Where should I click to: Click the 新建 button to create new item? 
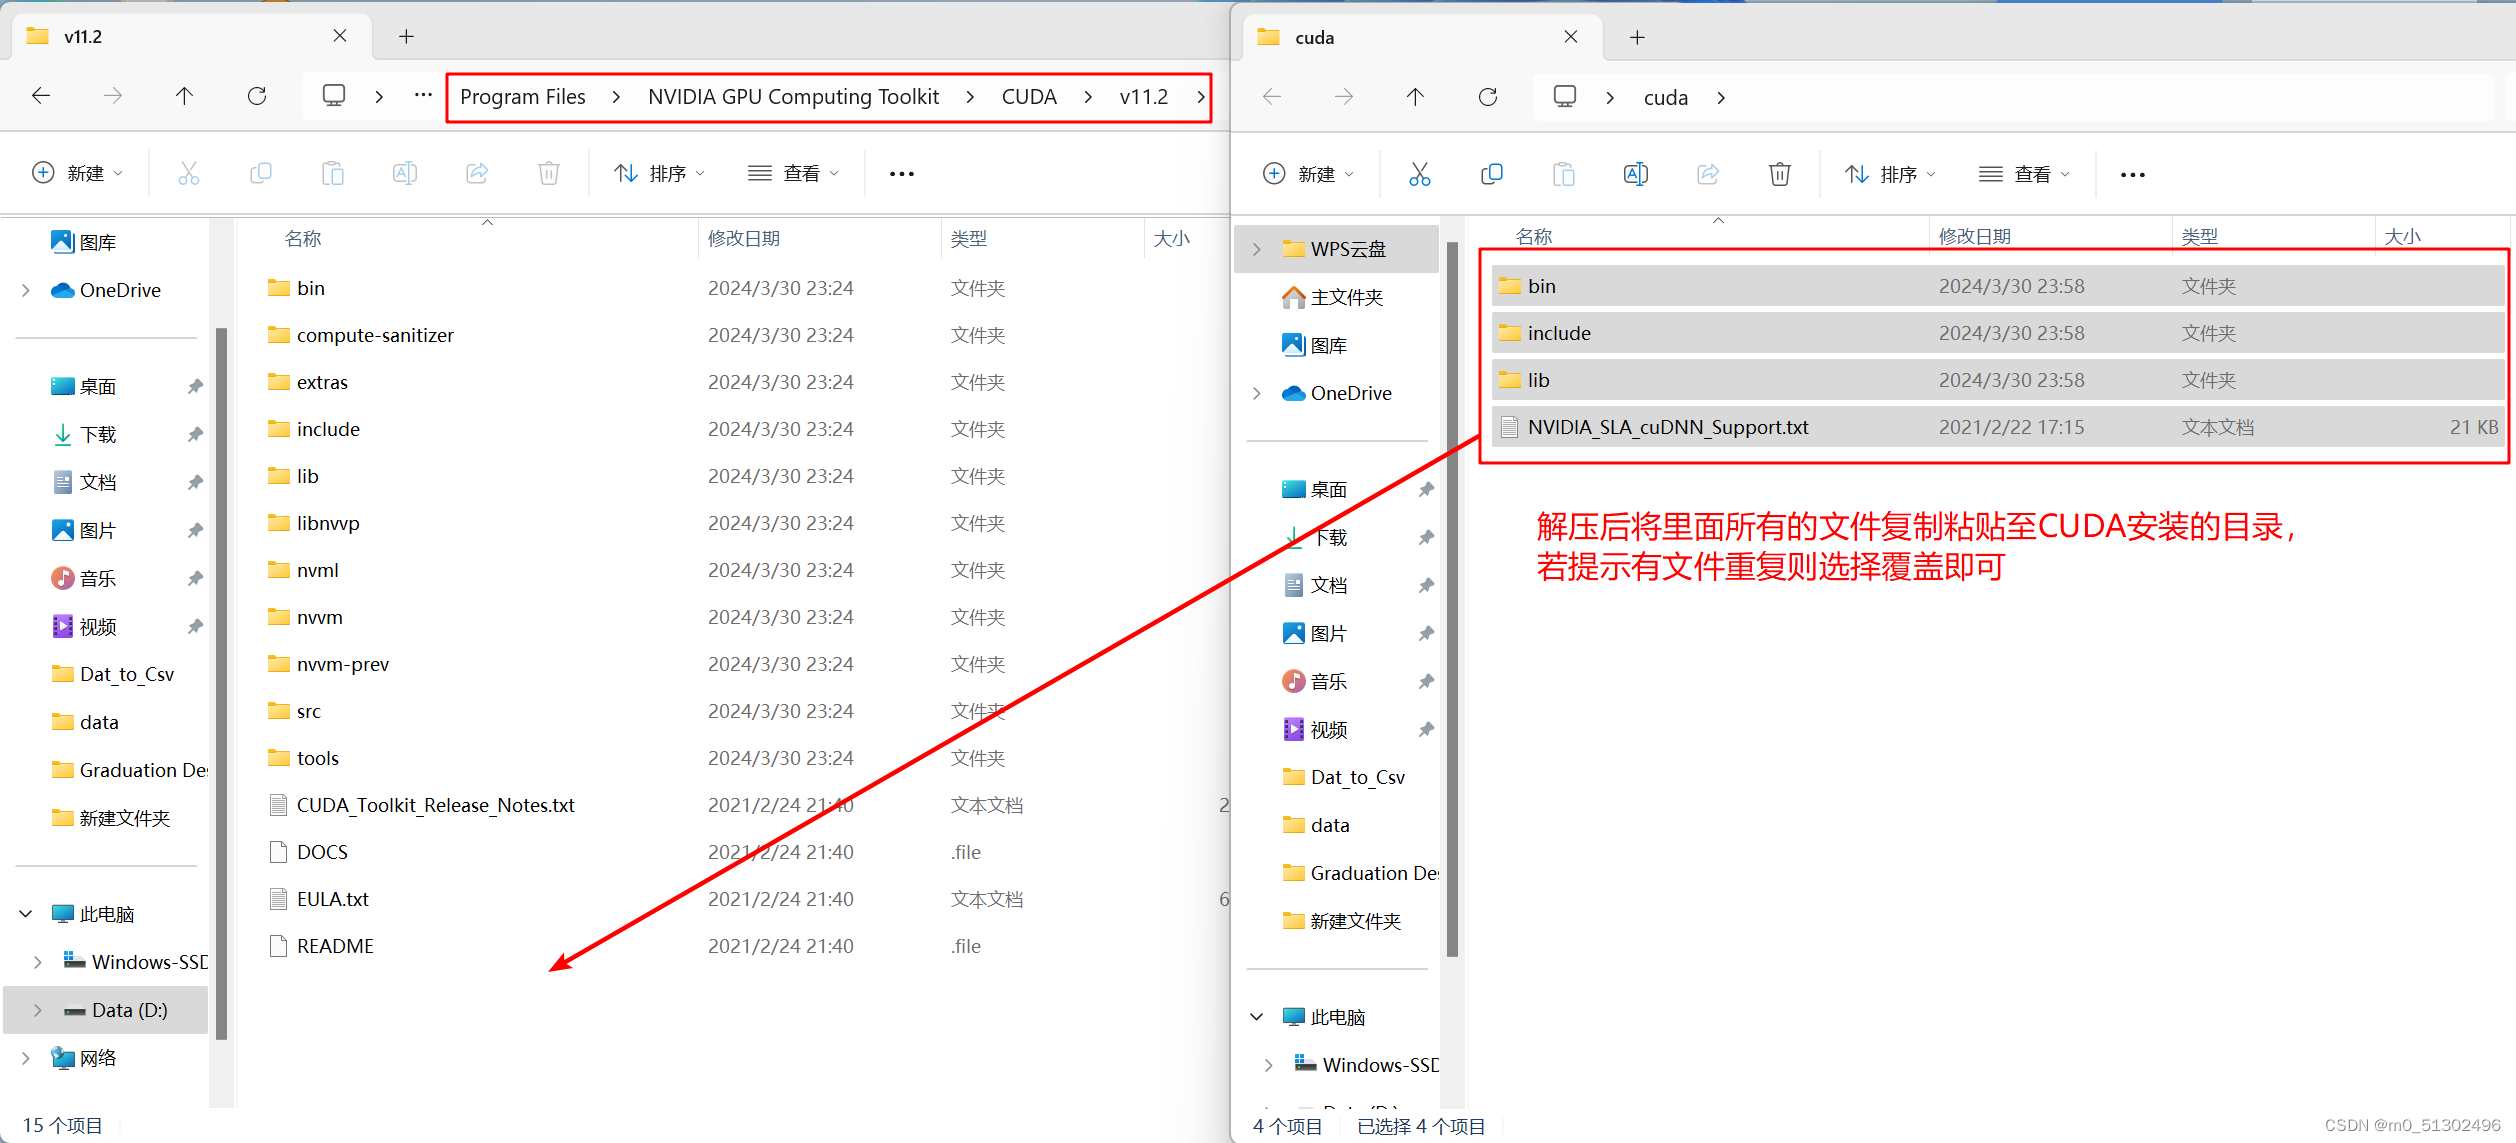click(77, 173)
